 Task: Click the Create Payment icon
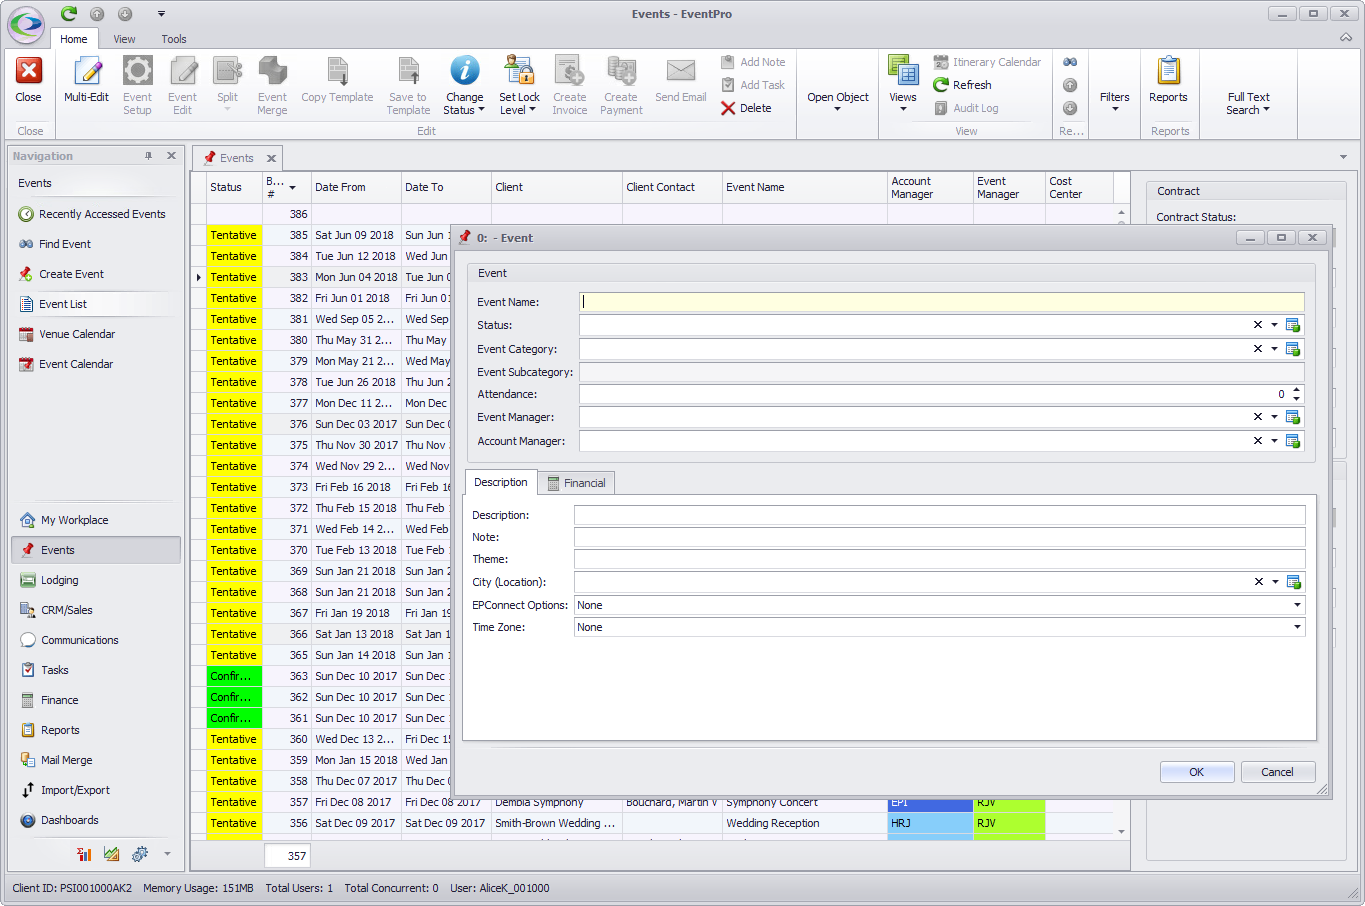click(621, 71)
